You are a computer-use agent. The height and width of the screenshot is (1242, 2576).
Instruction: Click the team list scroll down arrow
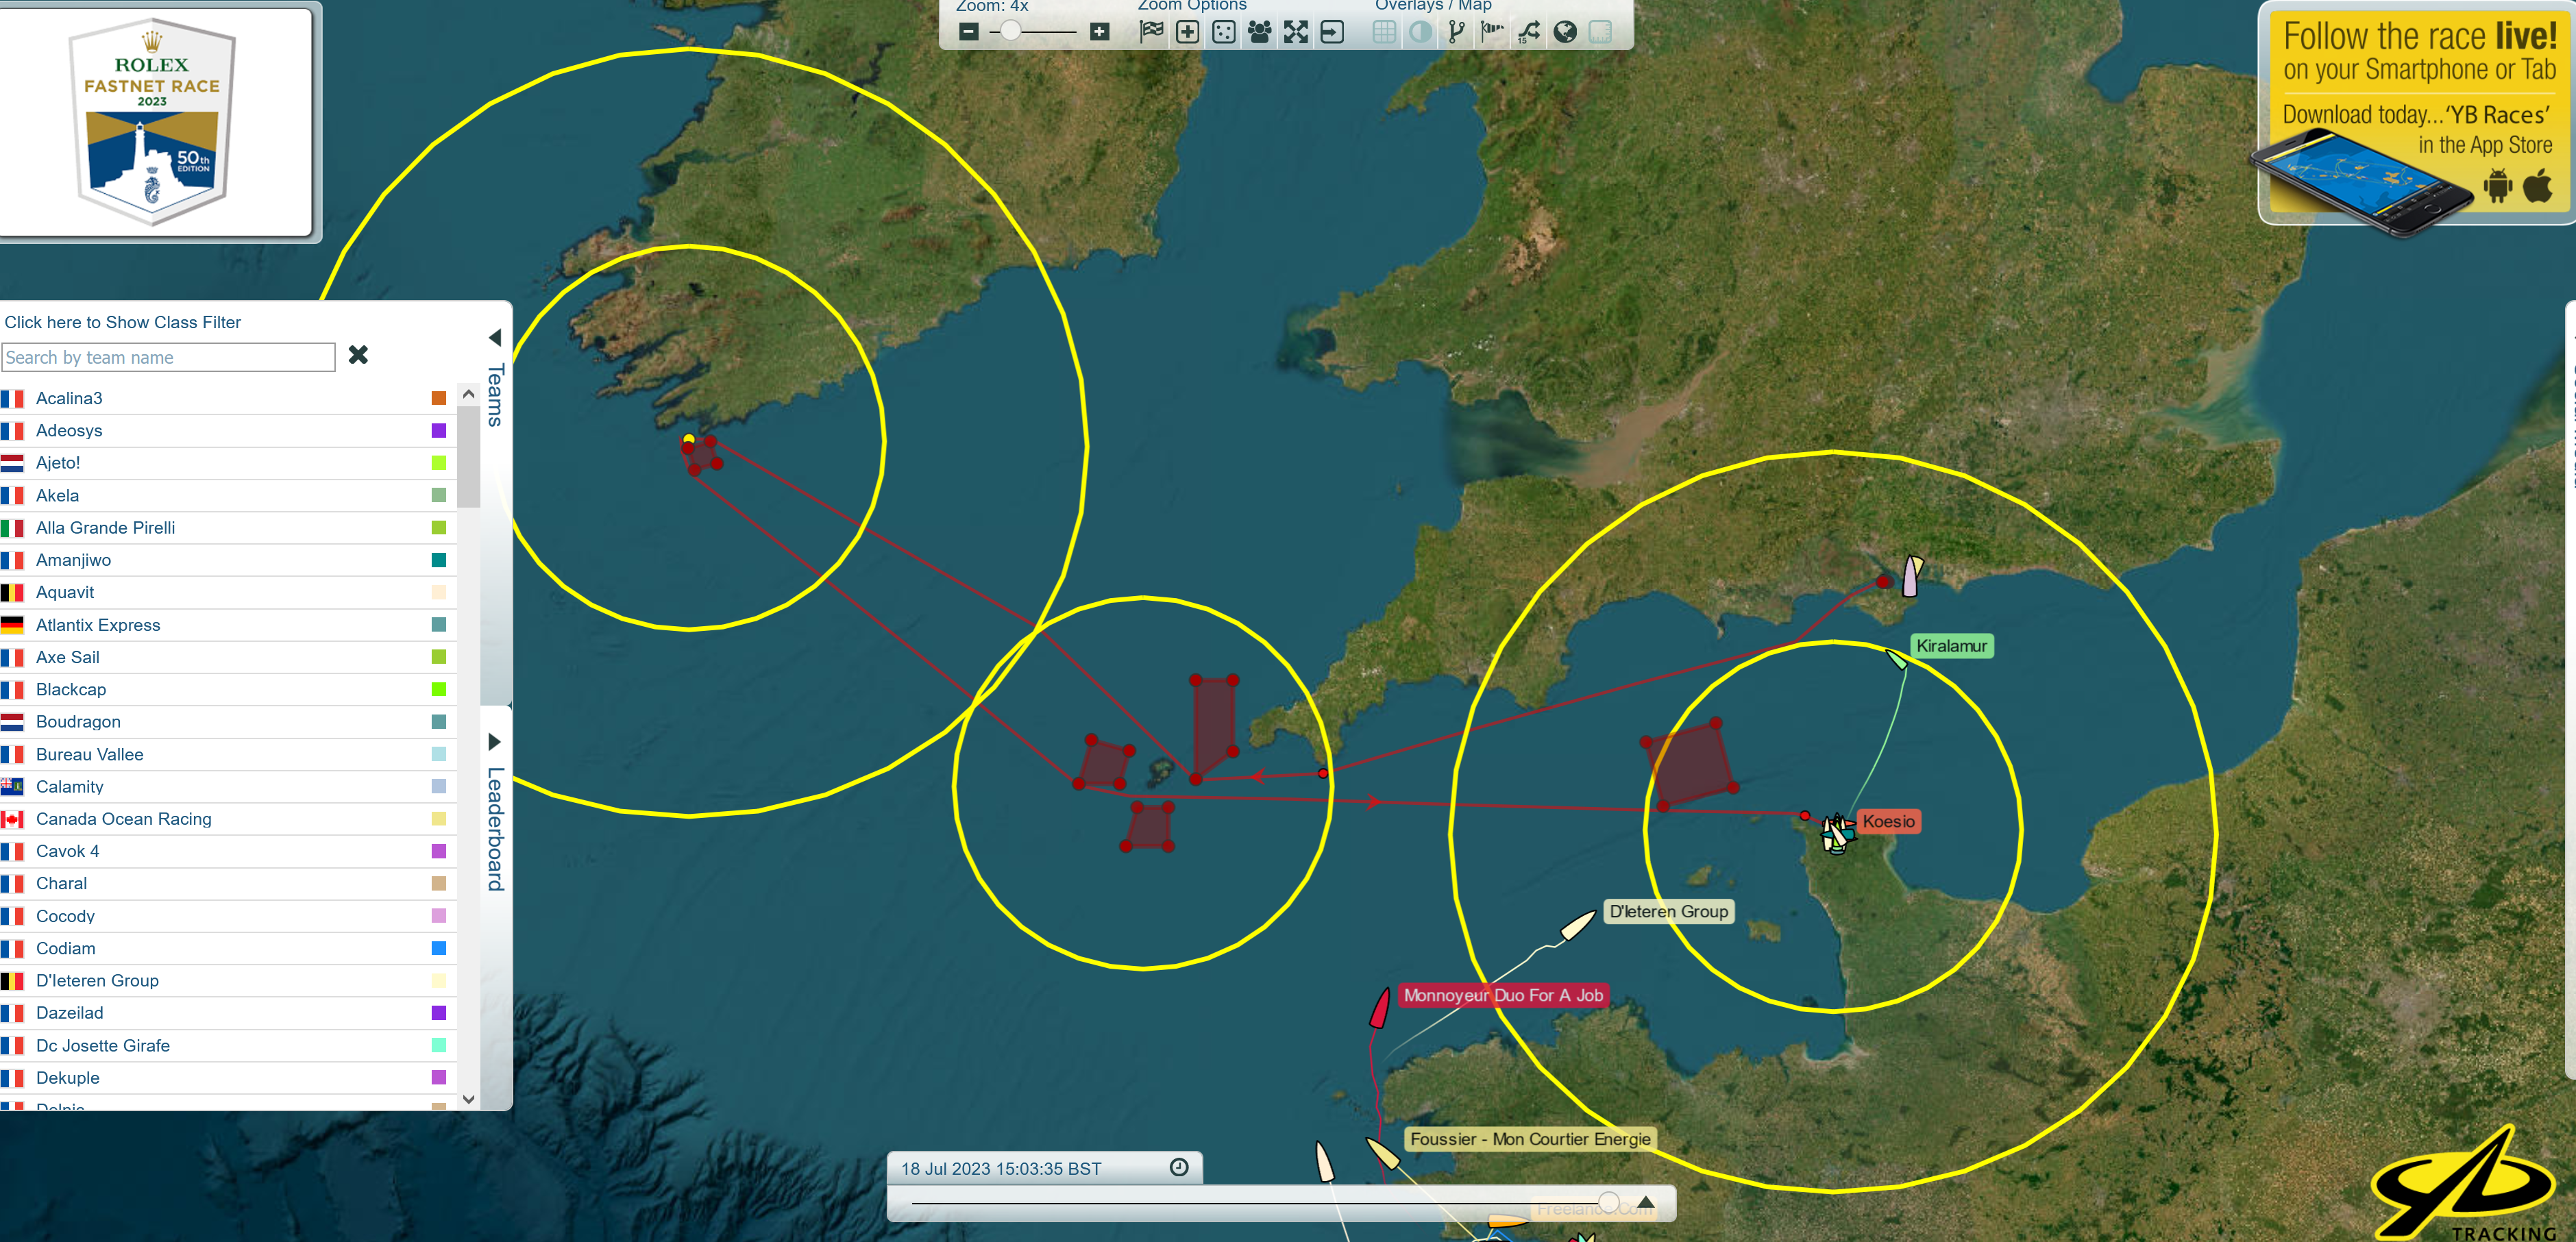pos(468,1098)
